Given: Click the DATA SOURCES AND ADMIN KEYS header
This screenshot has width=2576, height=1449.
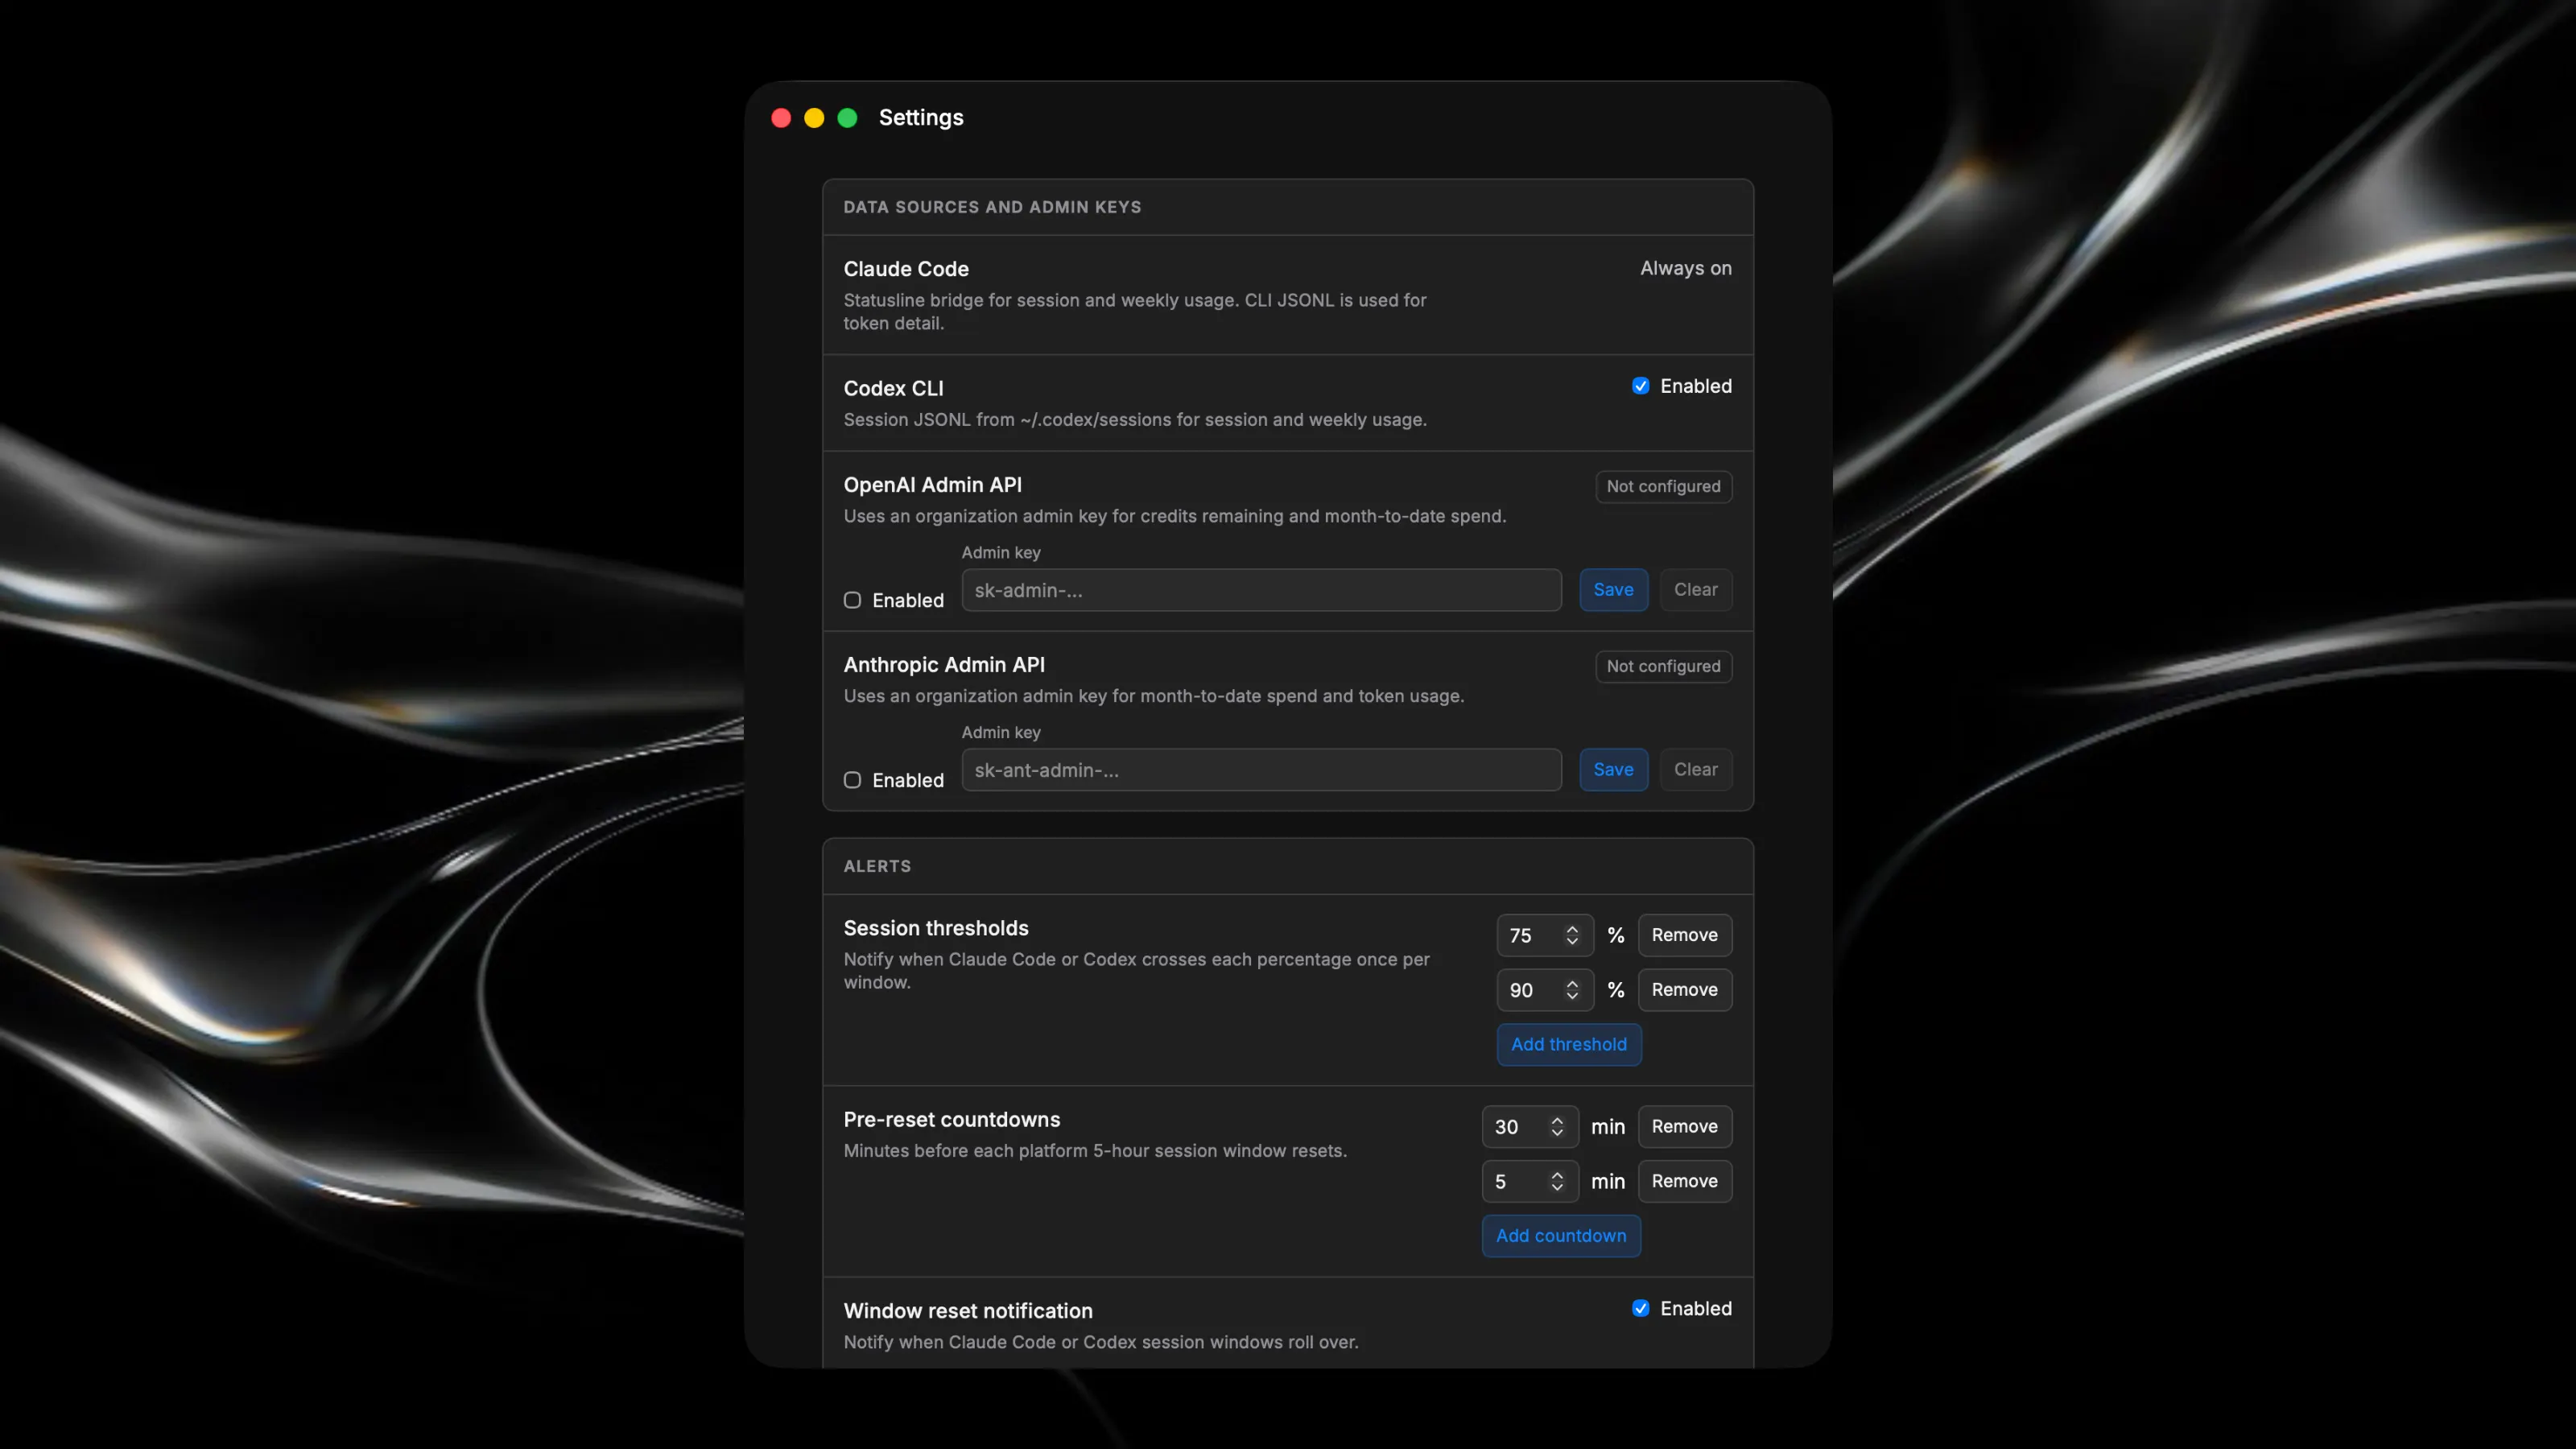Looking at the screenshot, I should pyautogui.click(x=991, y=207).
